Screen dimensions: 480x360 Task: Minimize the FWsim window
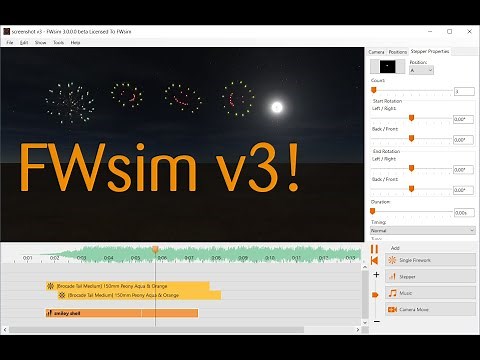pos(430,32)
